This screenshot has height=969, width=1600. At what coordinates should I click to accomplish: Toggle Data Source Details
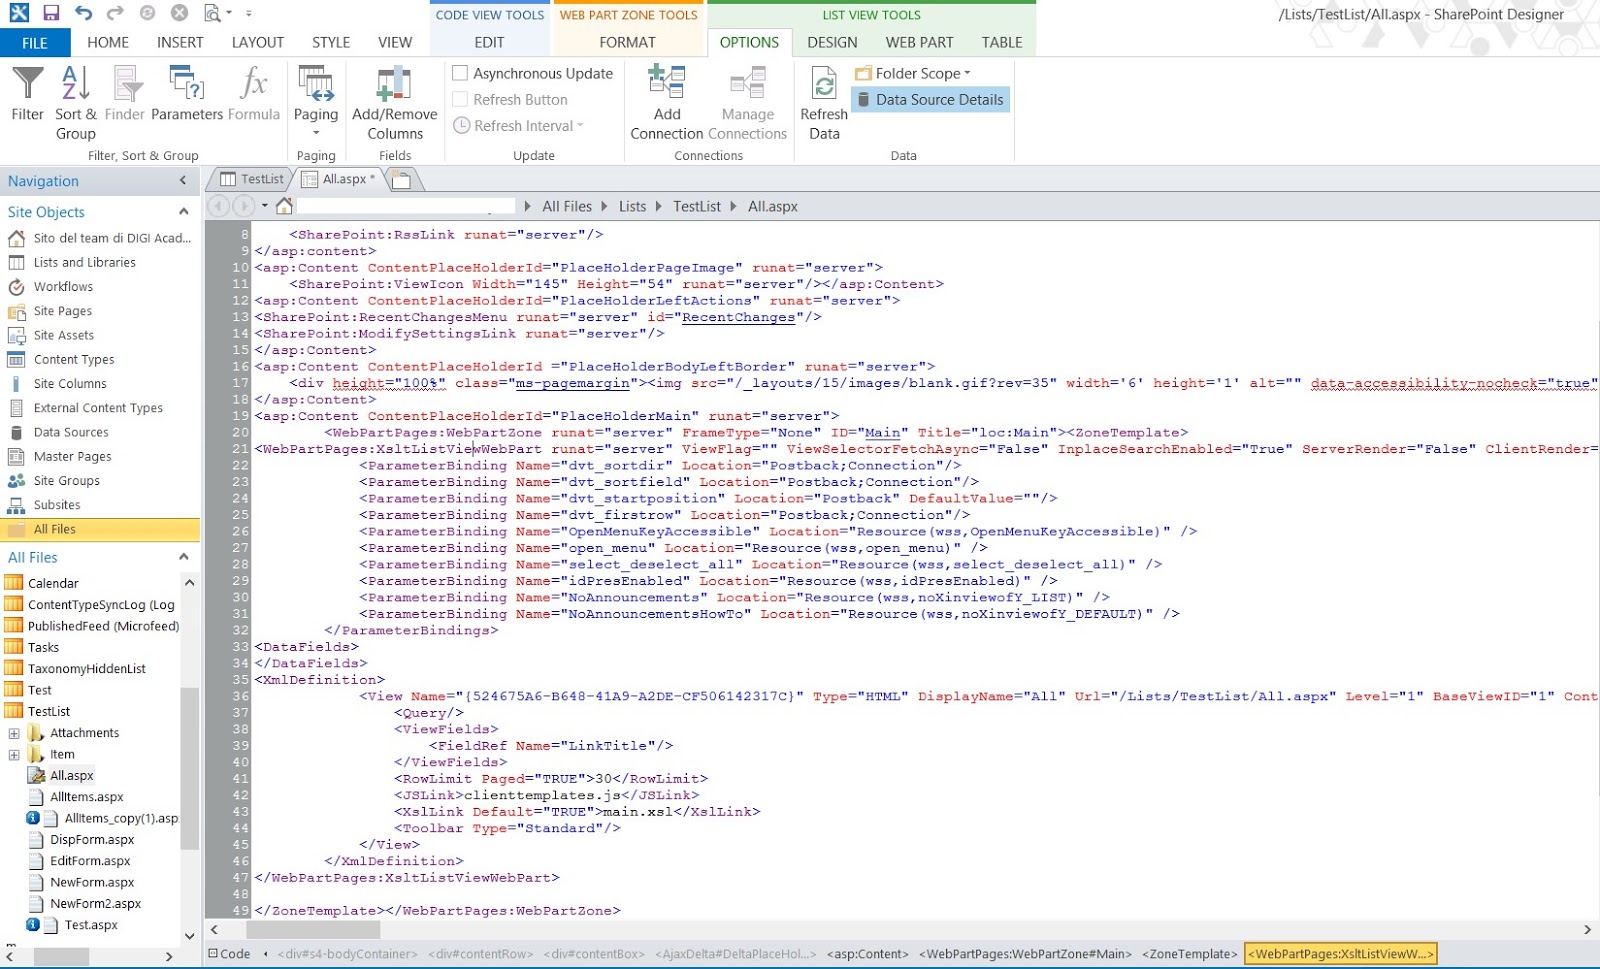[930, 99]
